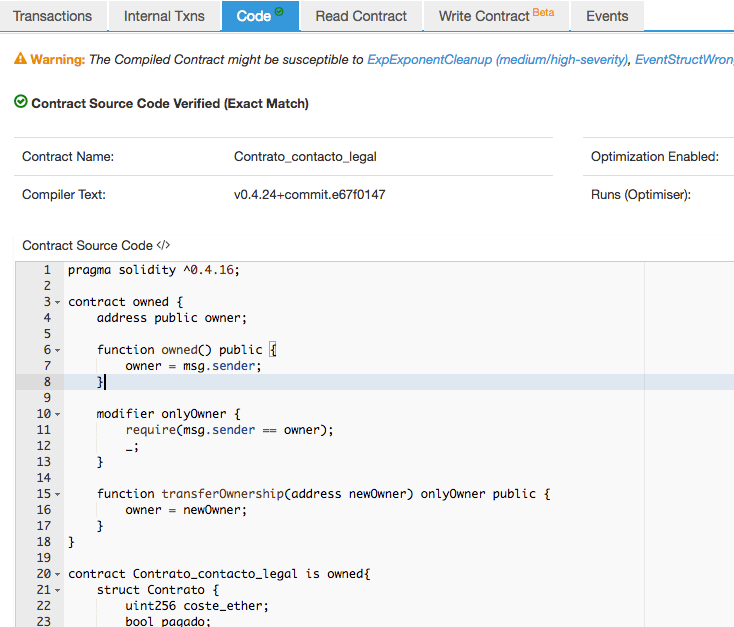Select the Code tab
Viewport: 734px width, 627px height.
pos(254,16)
